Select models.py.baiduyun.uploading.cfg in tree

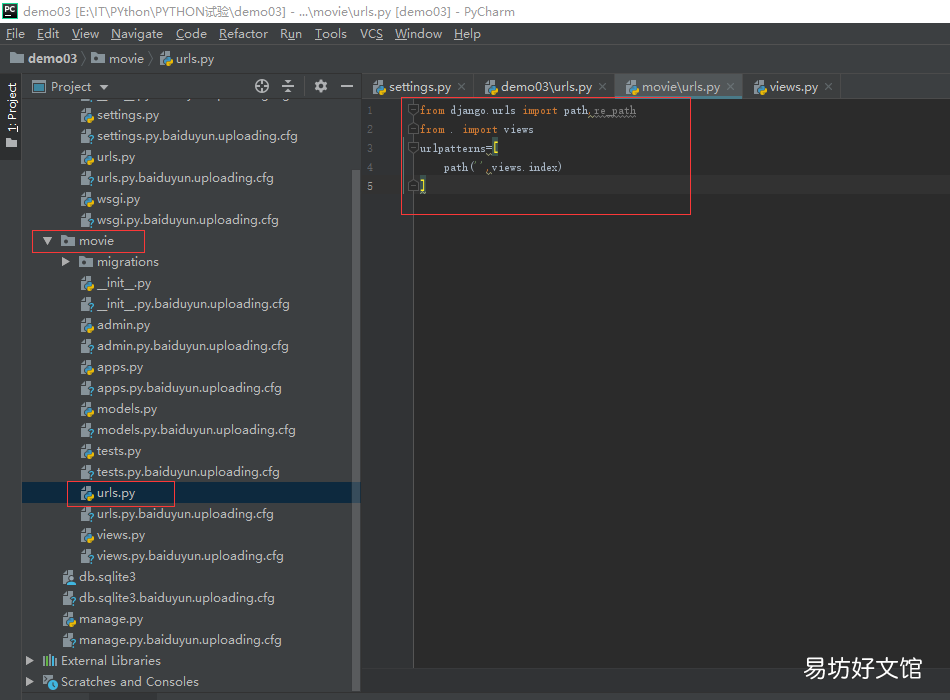[x=196, y=430]
